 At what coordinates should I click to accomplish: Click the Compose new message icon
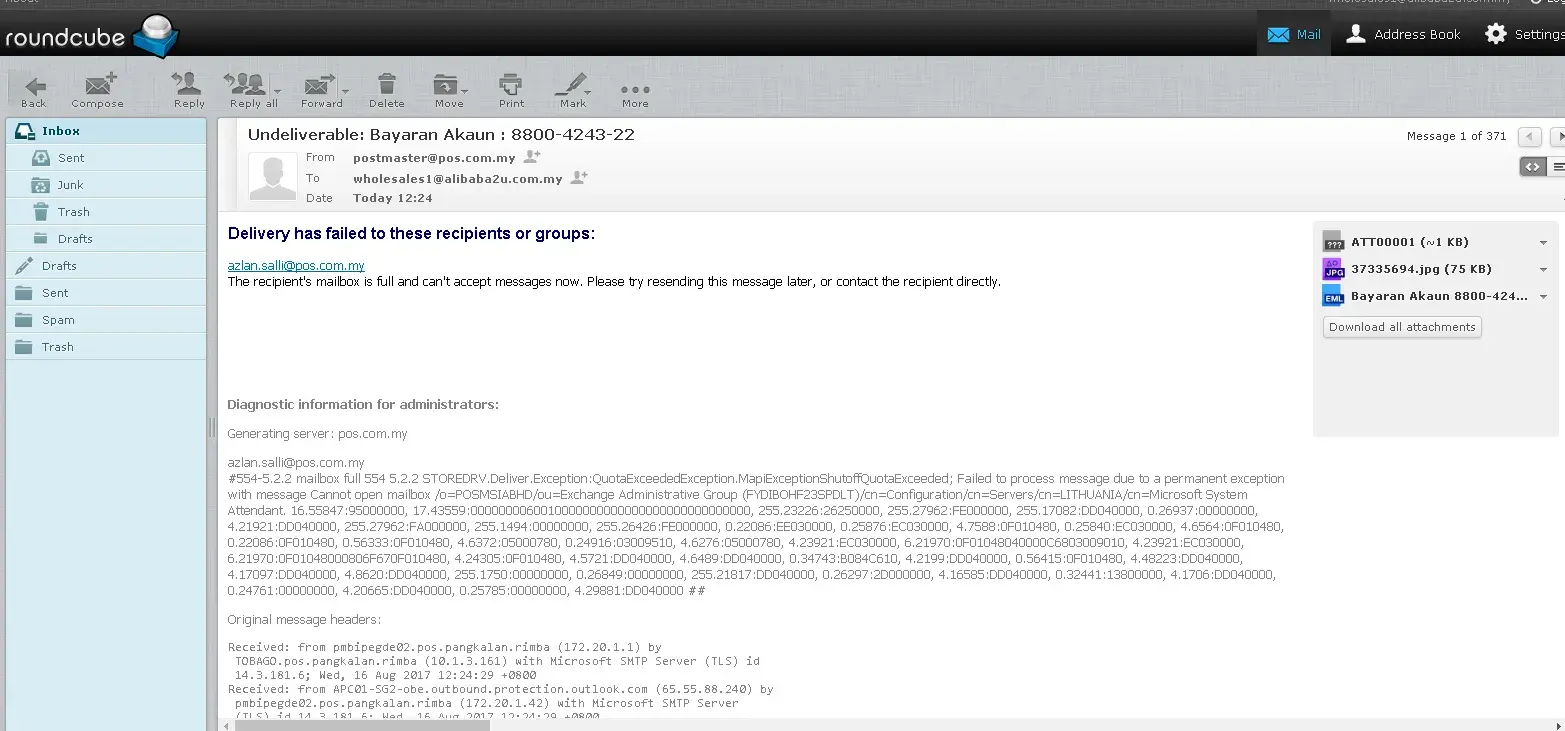98,87
